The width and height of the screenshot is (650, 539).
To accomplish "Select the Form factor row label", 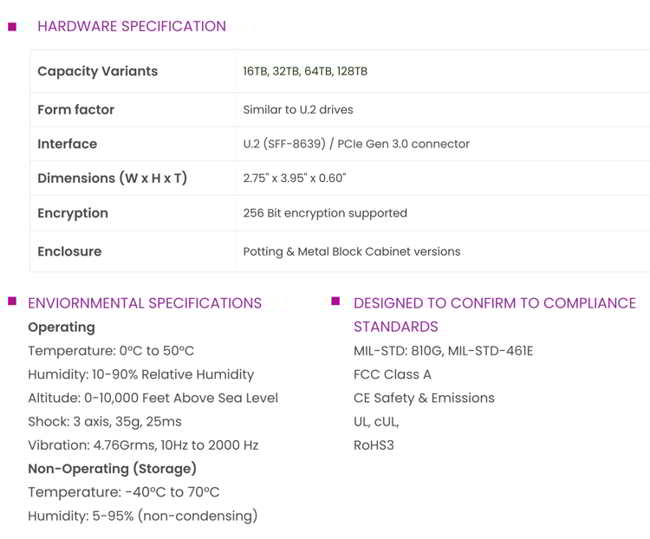I will pyautogui.click(x=76, y=109).
